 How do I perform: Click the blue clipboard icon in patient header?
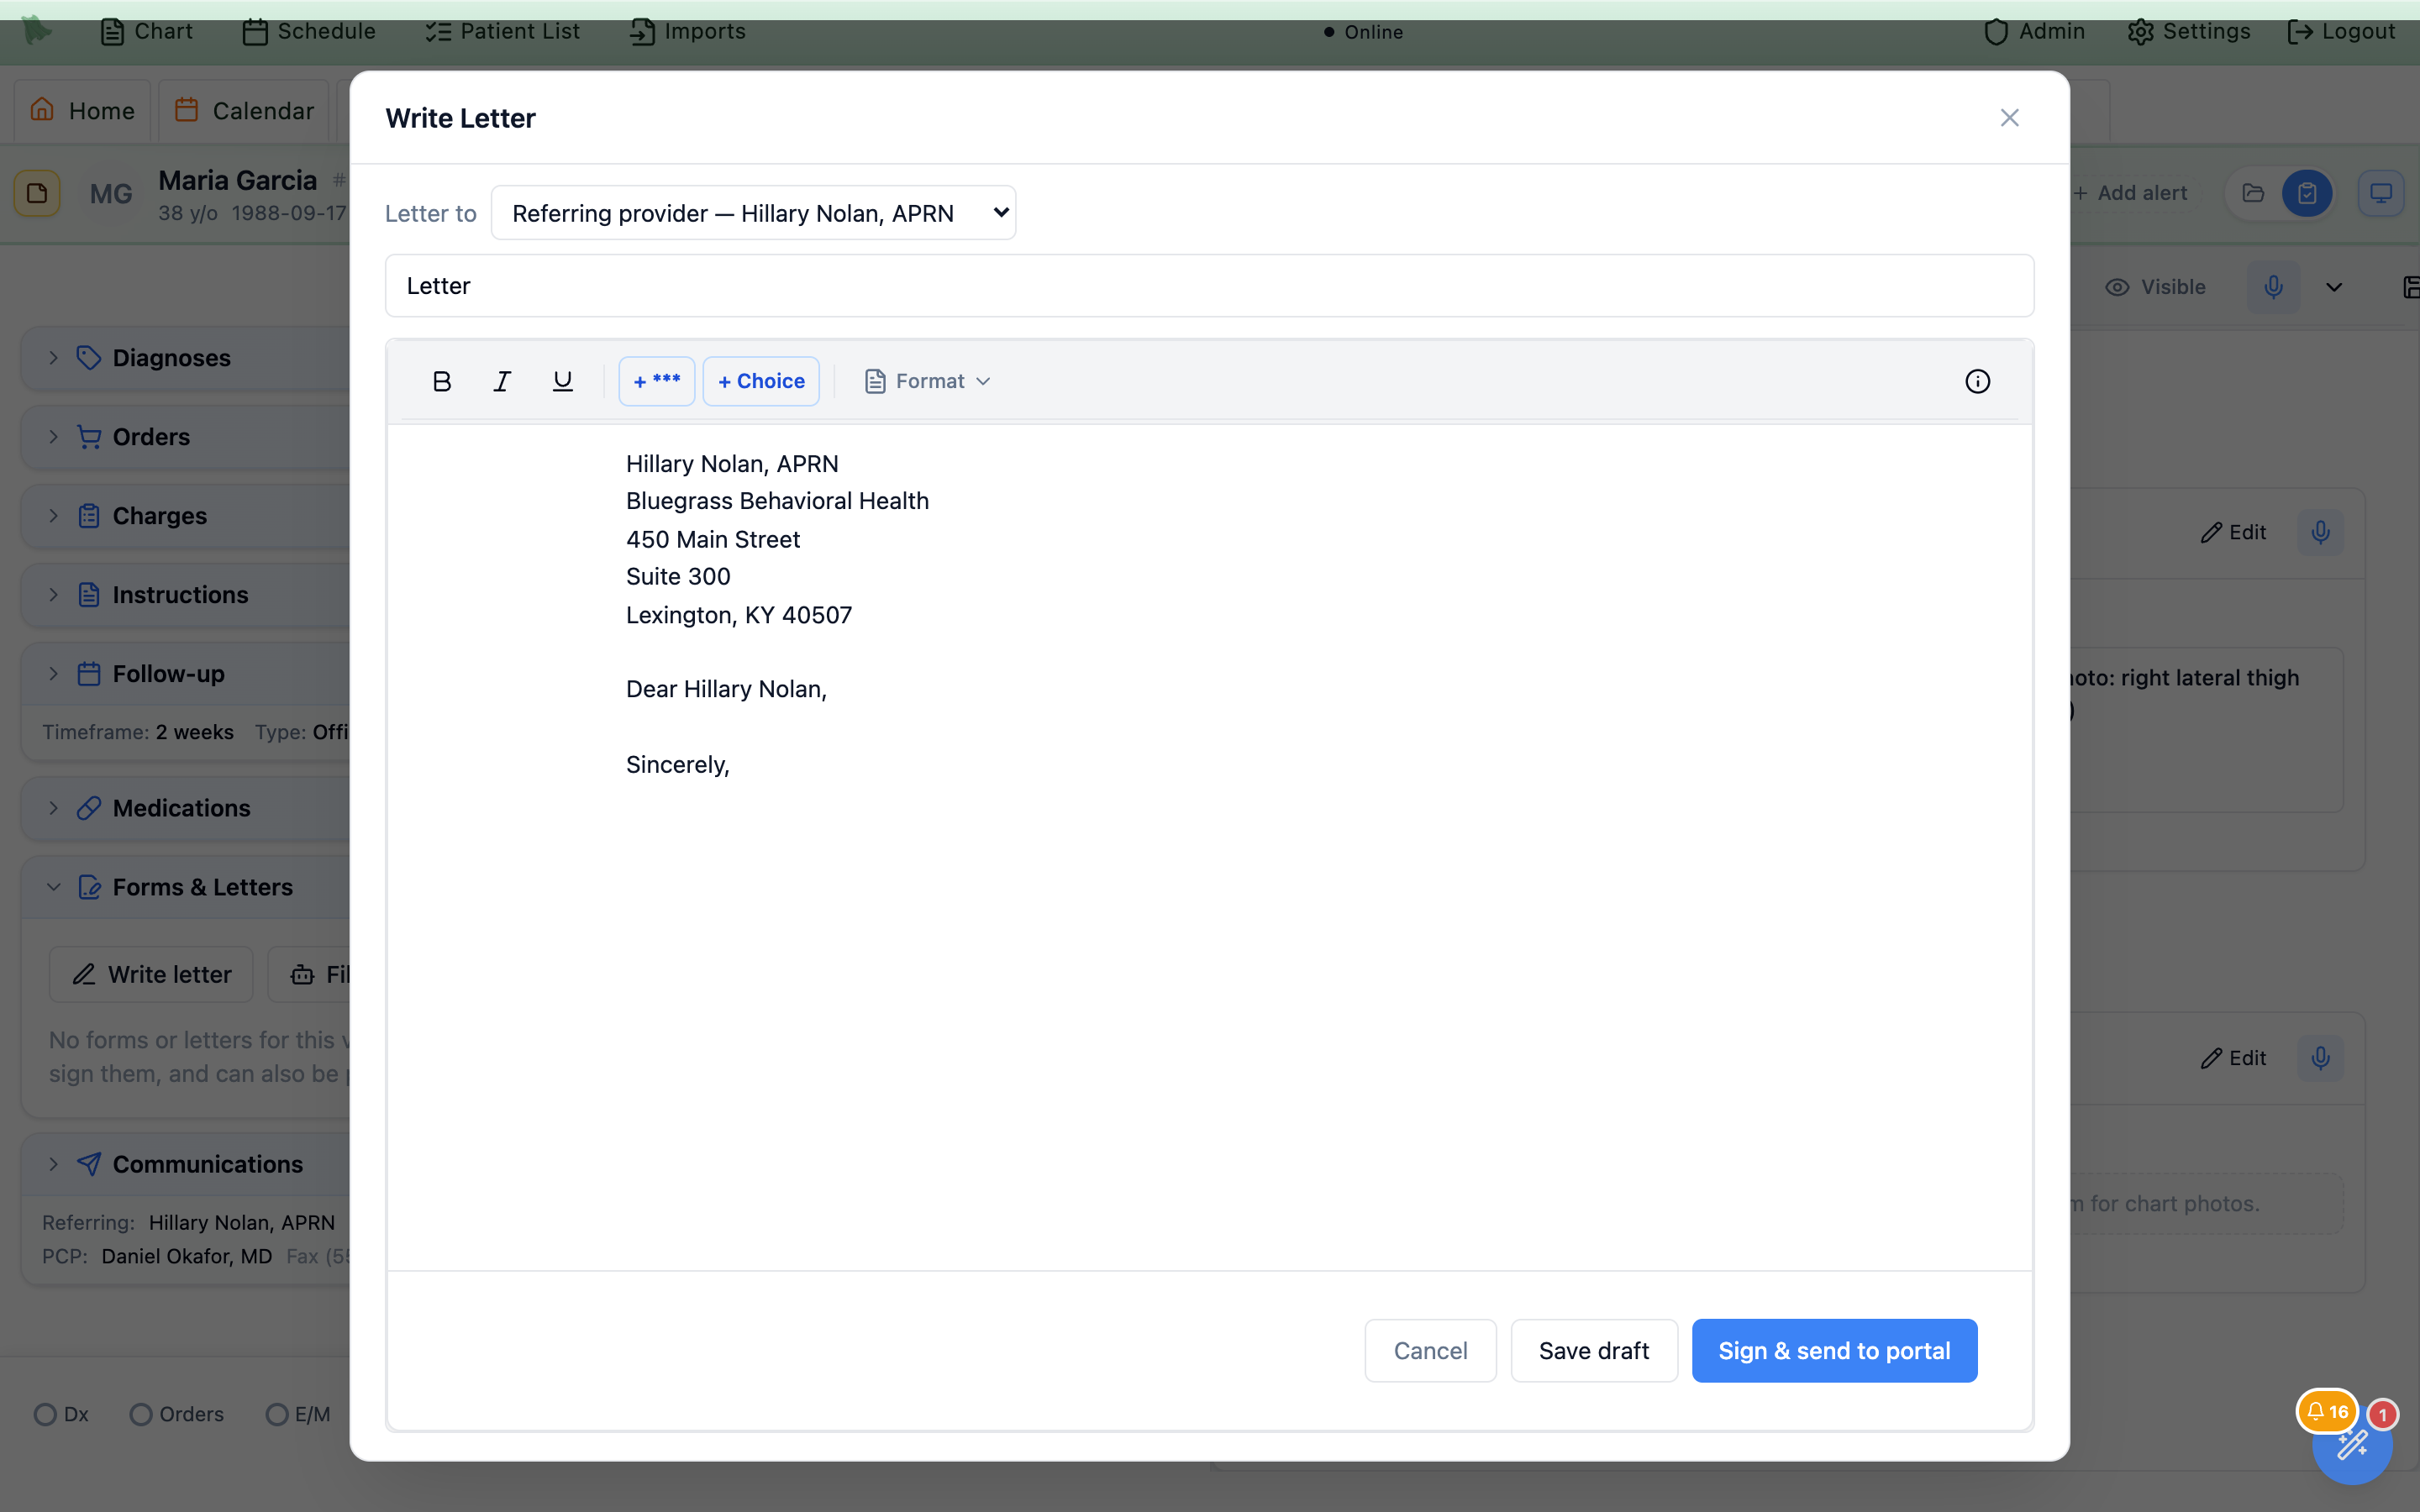pos(2307,193)
